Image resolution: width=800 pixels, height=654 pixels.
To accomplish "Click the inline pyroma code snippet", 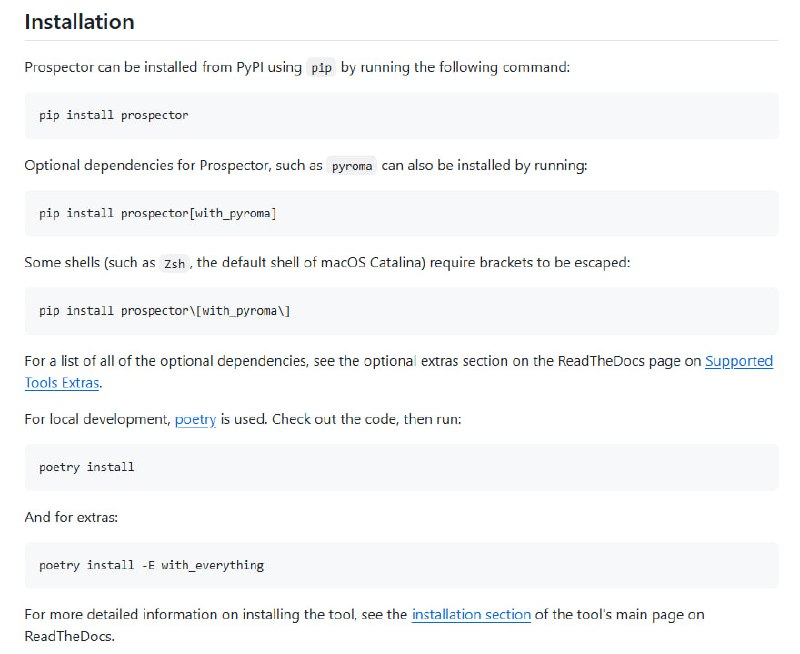I will [x=351, y=164].
